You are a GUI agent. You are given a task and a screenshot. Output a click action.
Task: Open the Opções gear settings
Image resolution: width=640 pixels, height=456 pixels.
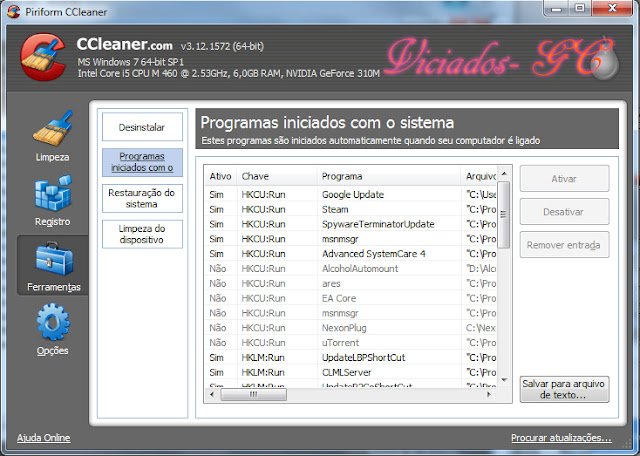(53, 329)
